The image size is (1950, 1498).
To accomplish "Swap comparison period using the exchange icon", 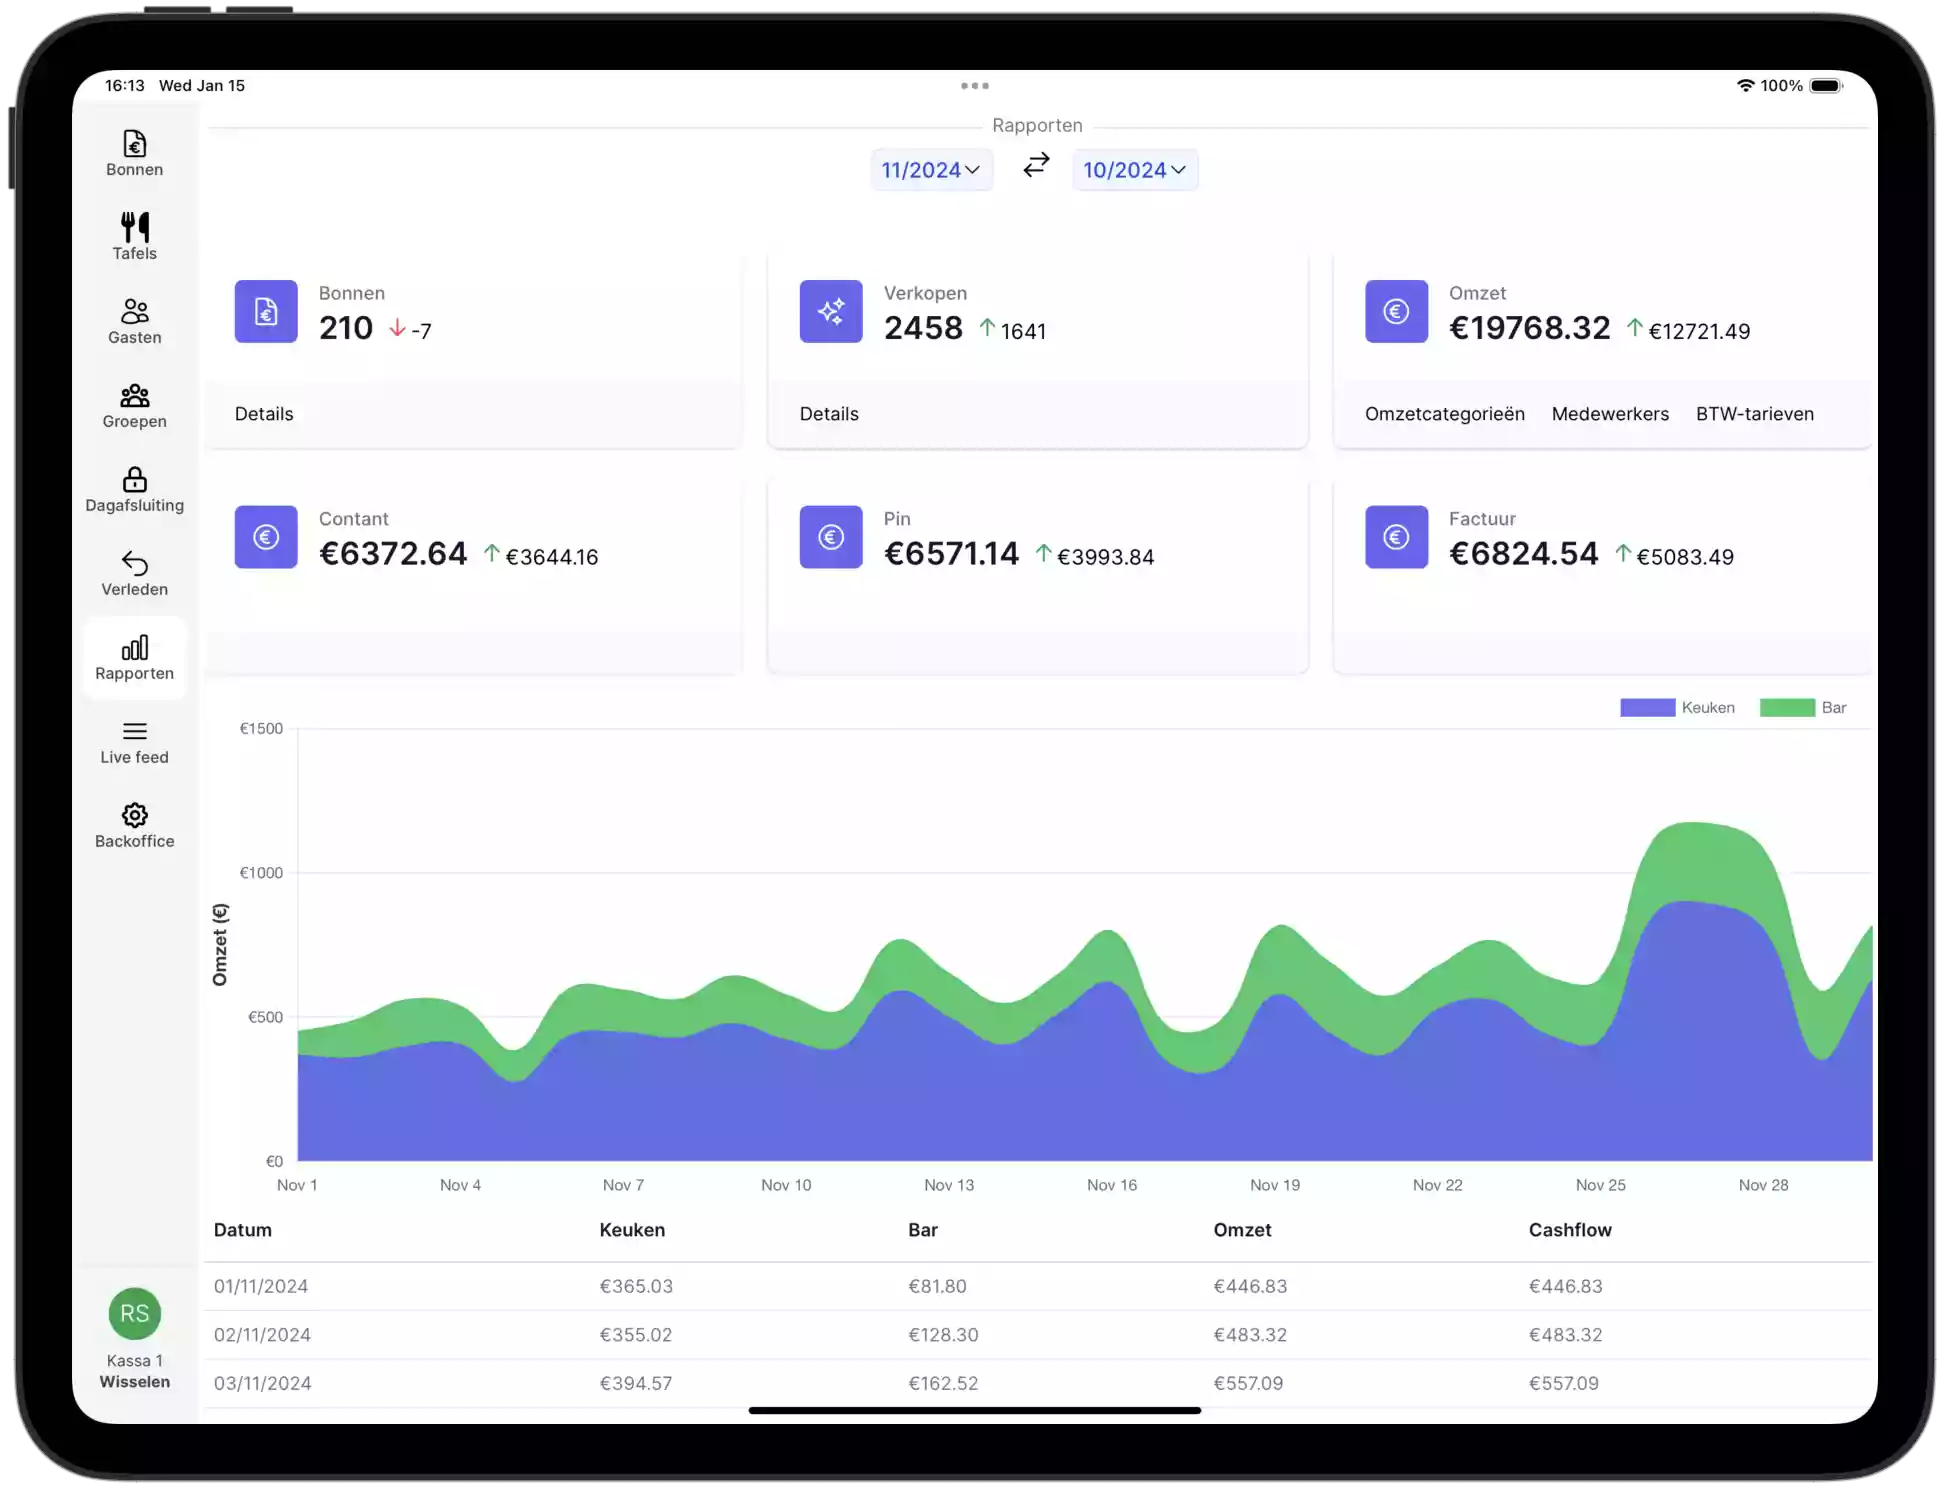I will click(x=1036, y=168).
